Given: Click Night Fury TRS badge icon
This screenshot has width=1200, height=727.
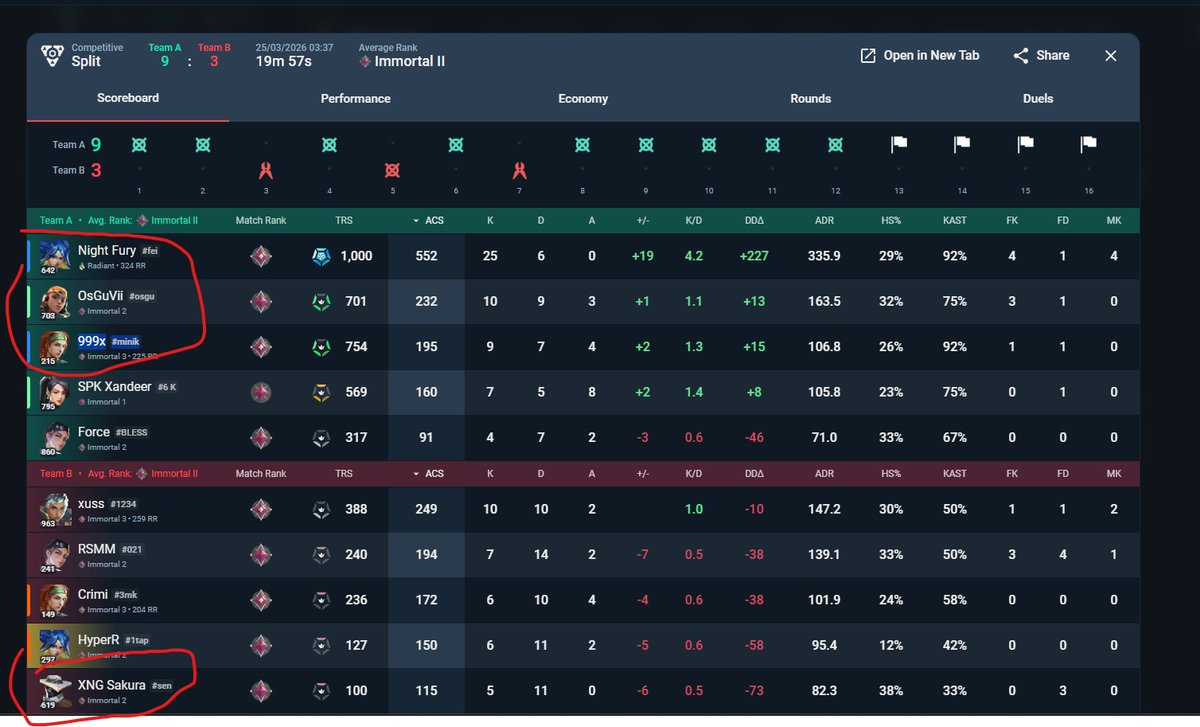Looking at the screenshot, I should tap(322, 256).
